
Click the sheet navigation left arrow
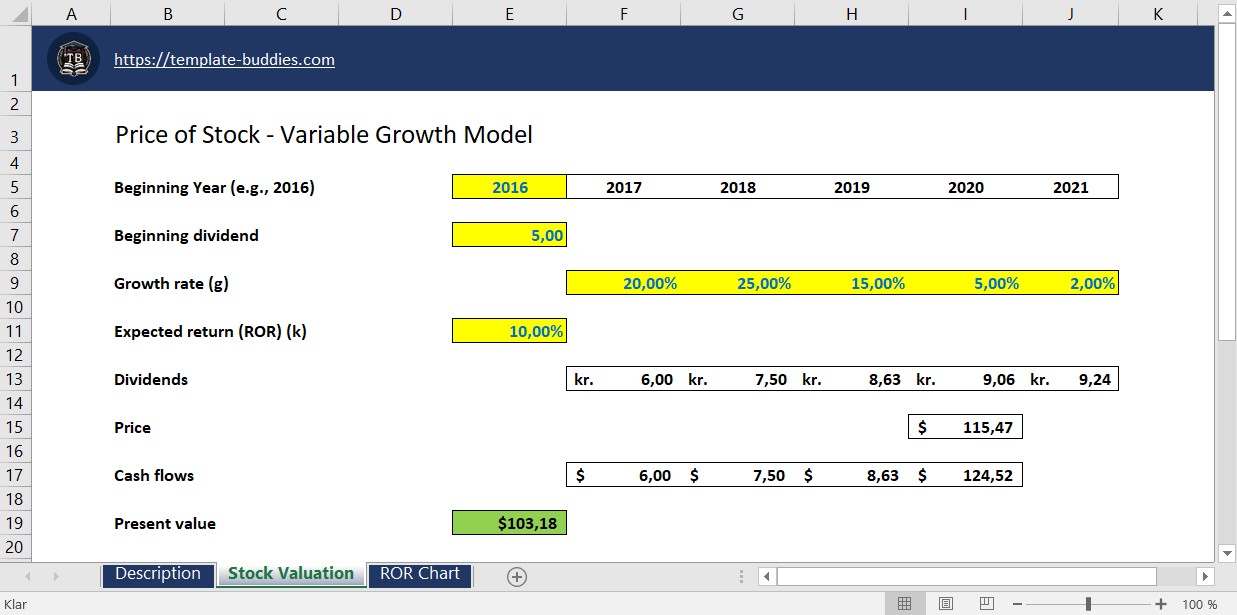(x=27, y=576)
